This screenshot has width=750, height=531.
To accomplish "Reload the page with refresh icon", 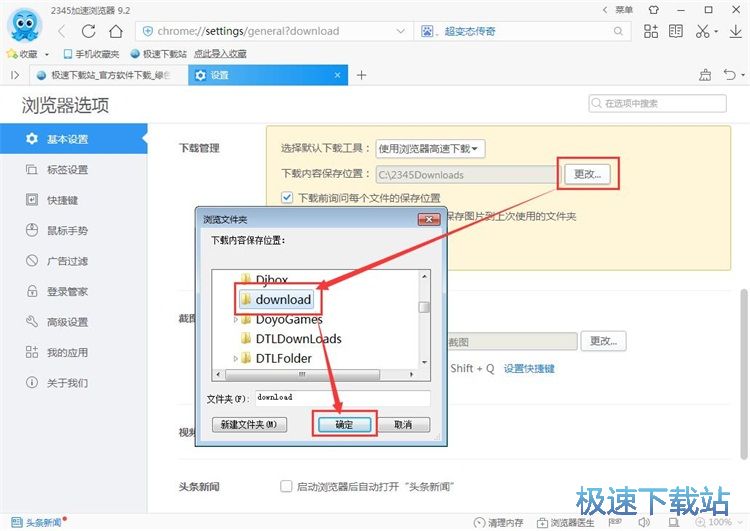I will point(88,32).
